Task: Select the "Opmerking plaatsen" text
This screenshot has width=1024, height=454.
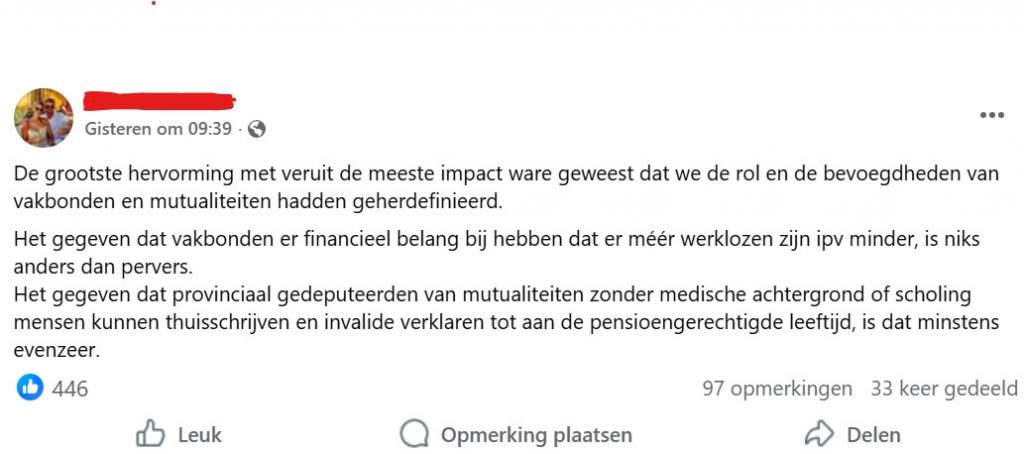Action: tap(536, 434)
